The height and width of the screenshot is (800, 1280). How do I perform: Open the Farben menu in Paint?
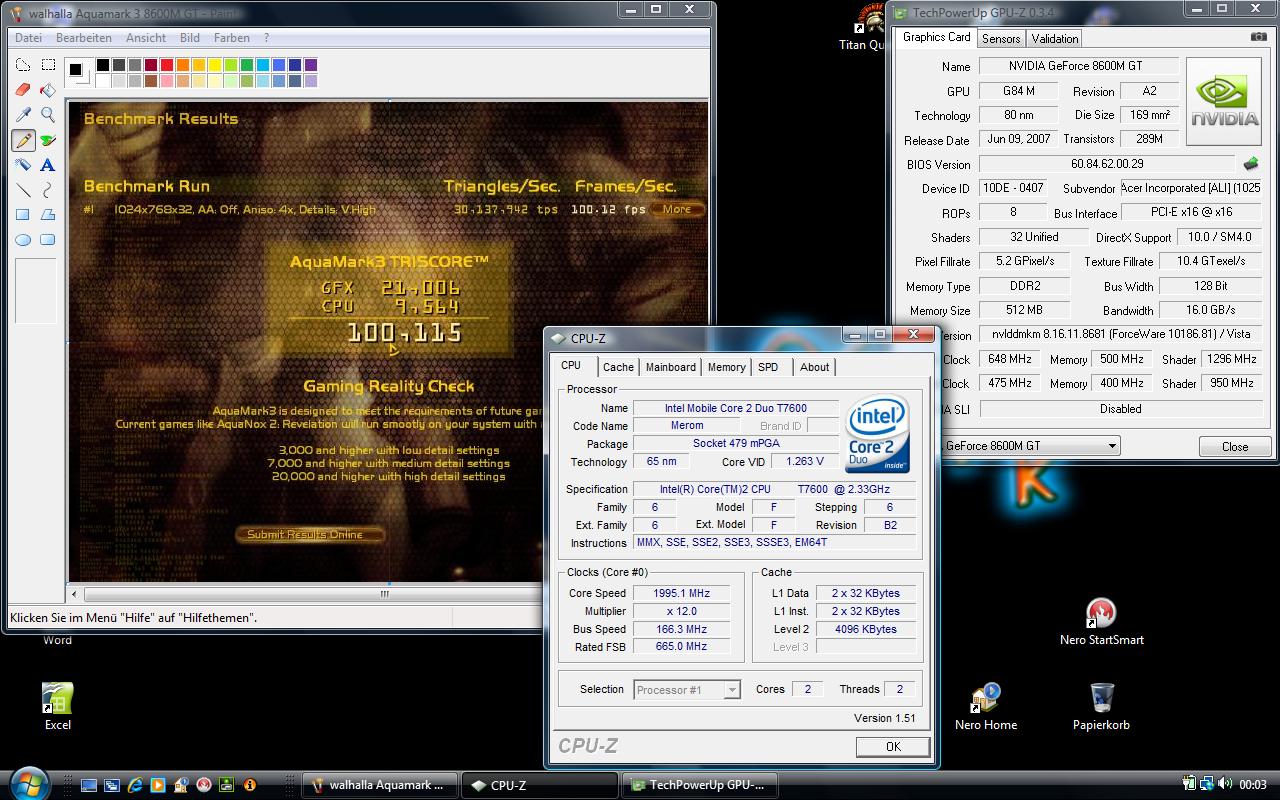click(232, 38)
